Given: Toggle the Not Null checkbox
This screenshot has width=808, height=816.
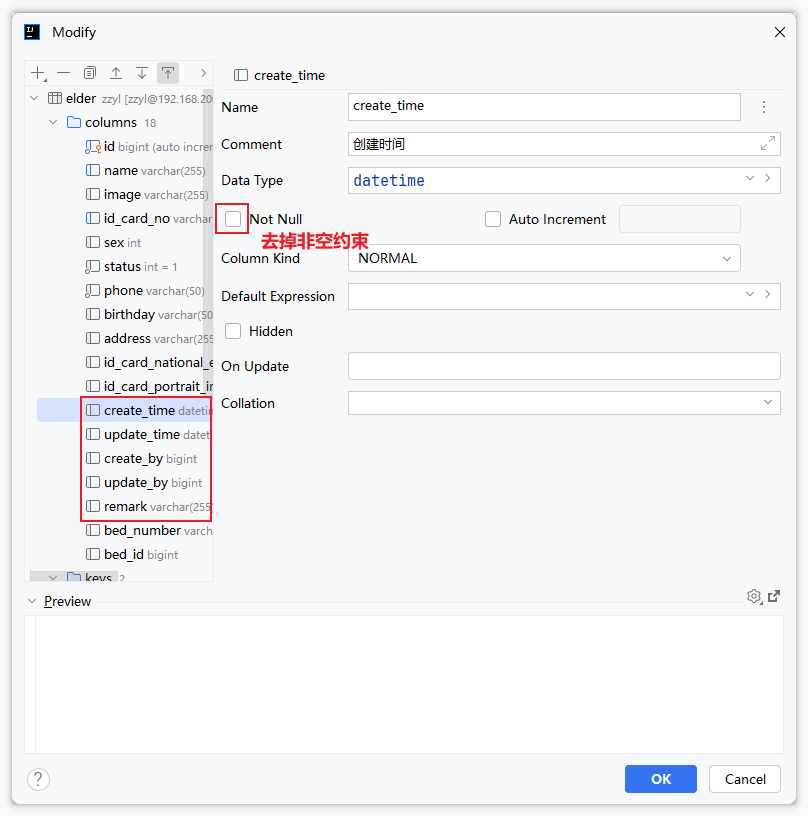Looking at the screenshot, I should tap(233, 219).
